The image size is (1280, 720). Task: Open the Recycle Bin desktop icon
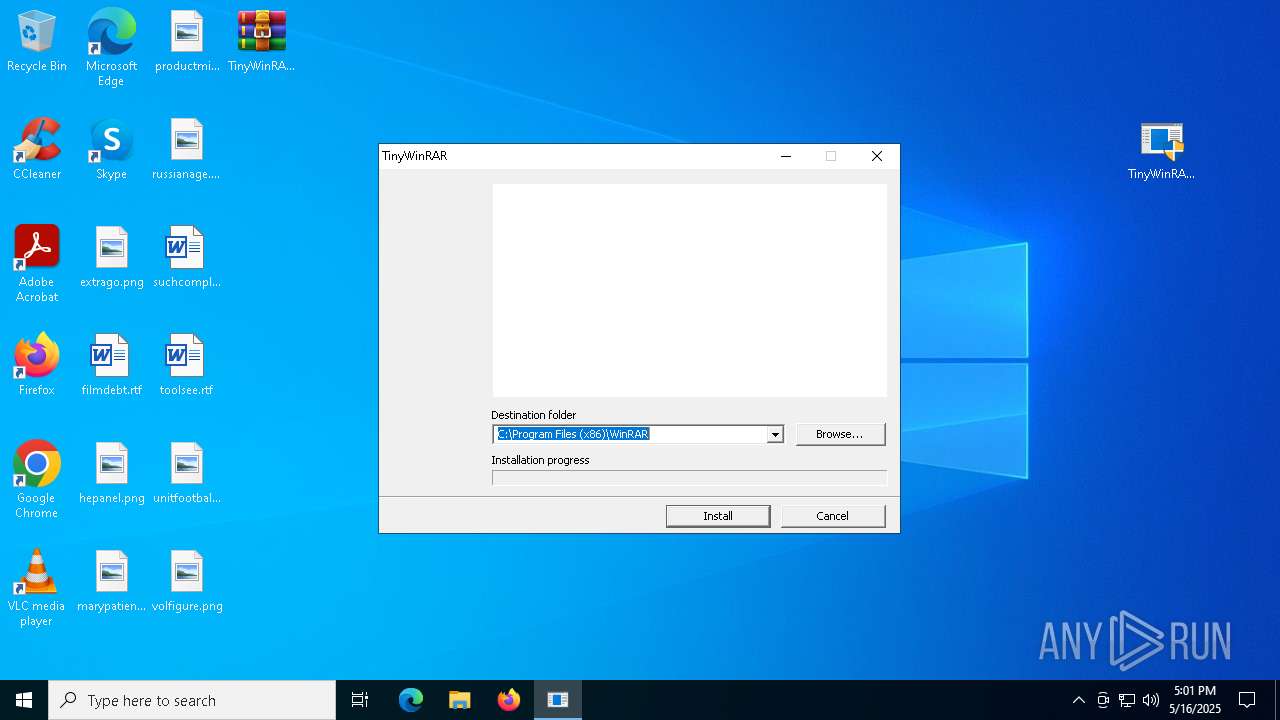coord(37,41)
